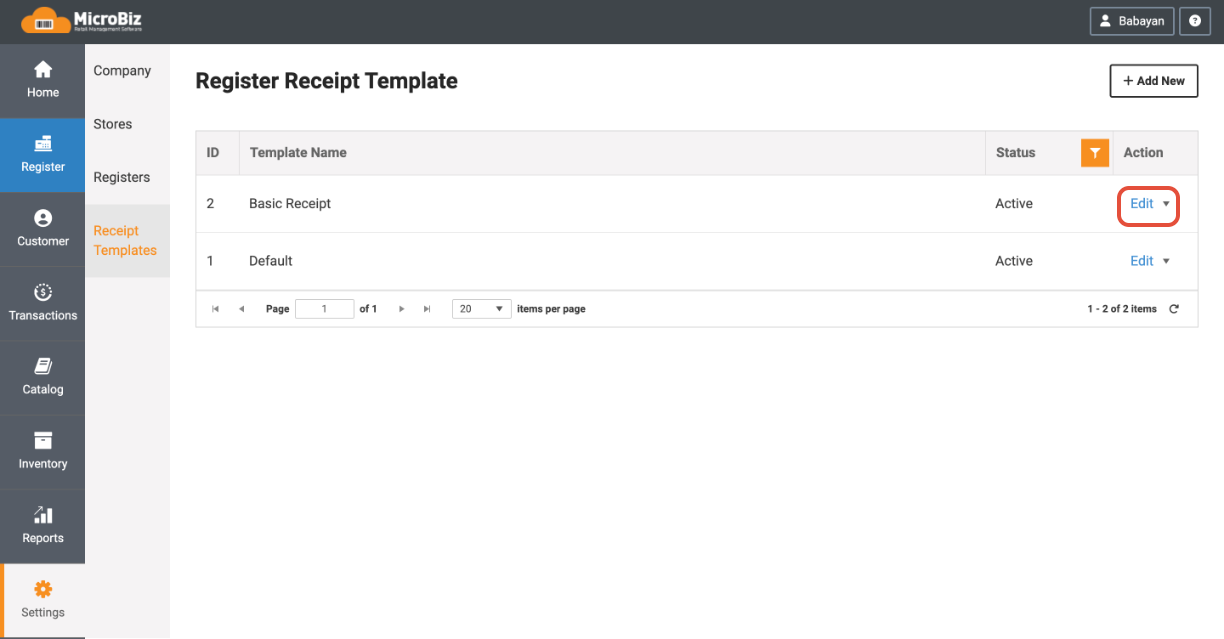
Task: Click the 1 - 2 of 2 items text
Action: [x=1122, y=309]
